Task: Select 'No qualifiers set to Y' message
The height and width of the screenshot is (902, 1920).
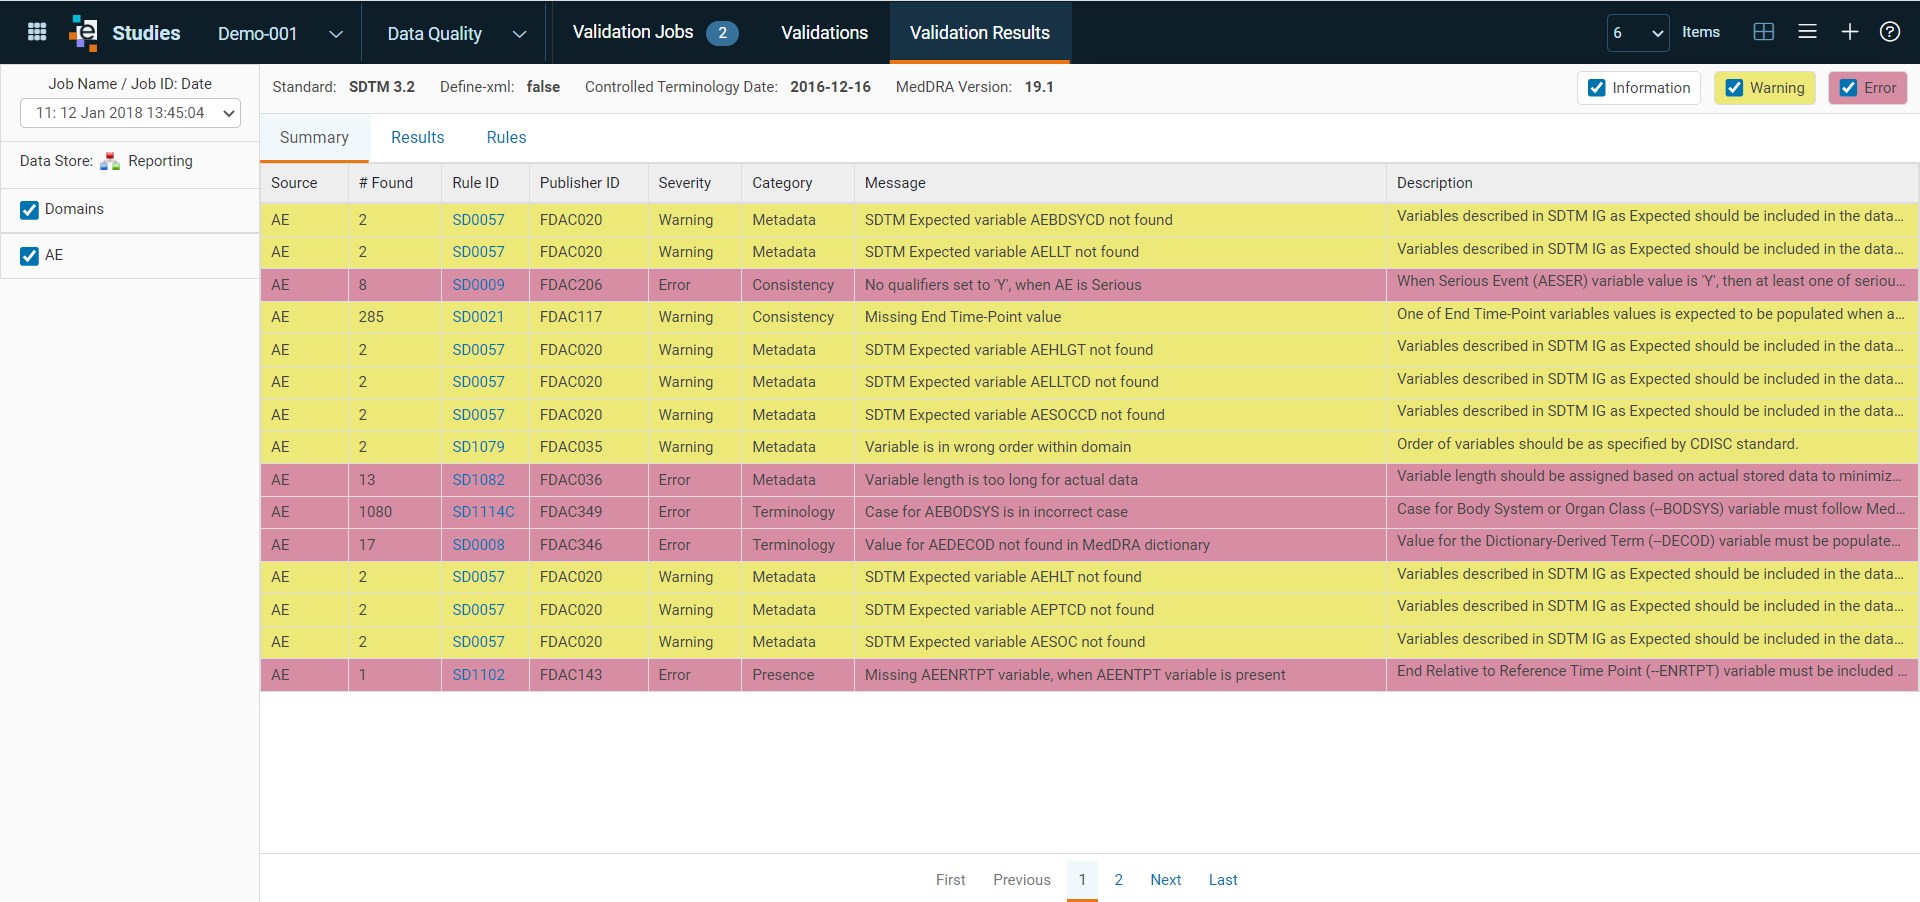Action: coord(1003,285)
